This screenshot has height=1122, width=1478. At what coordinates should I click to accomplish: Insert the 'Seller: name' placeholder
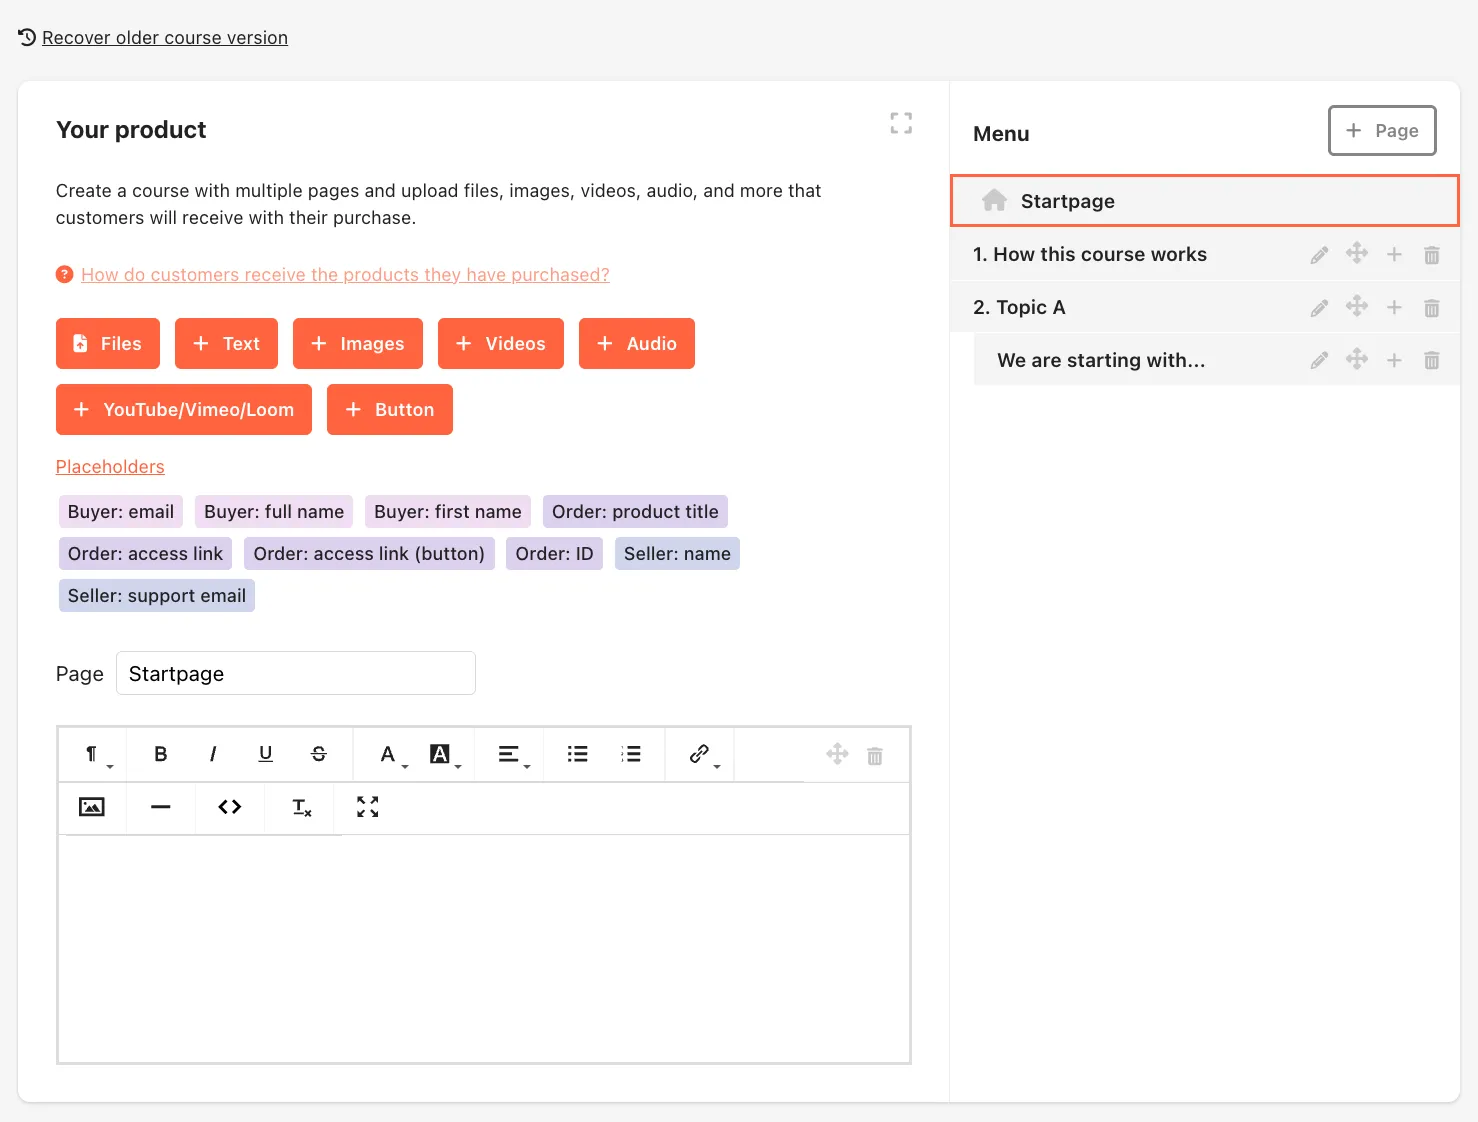pyautogui.click(x=677, y=554)
